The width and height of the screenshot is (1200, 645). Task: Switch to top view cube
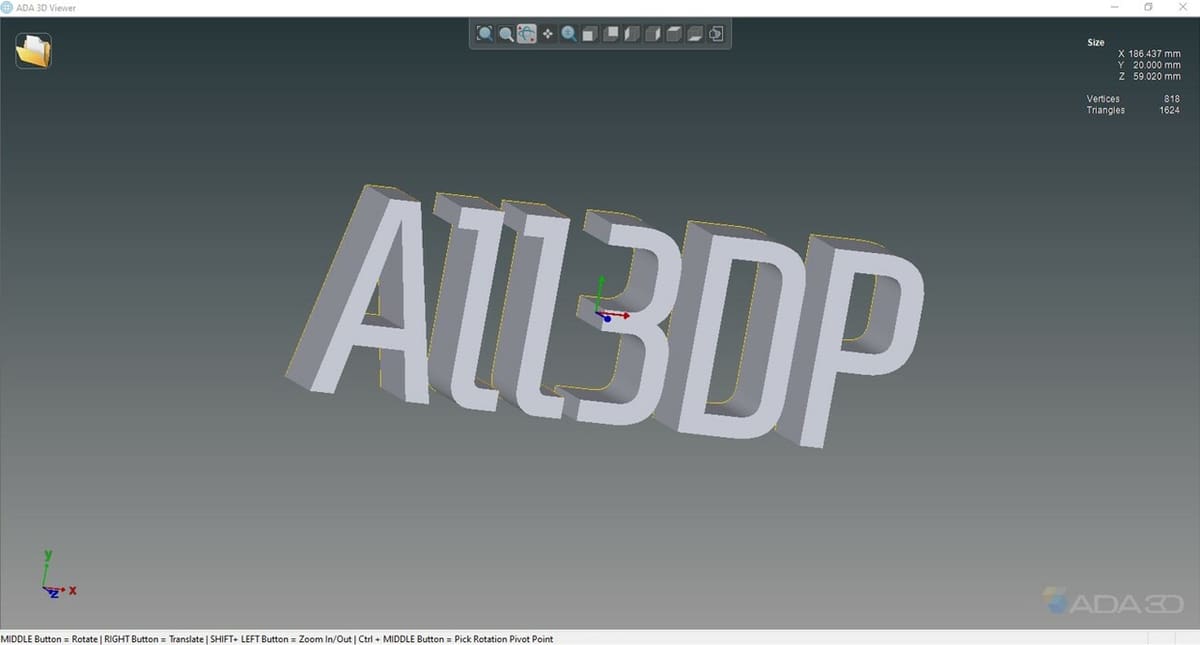click(x=674, y=34)
